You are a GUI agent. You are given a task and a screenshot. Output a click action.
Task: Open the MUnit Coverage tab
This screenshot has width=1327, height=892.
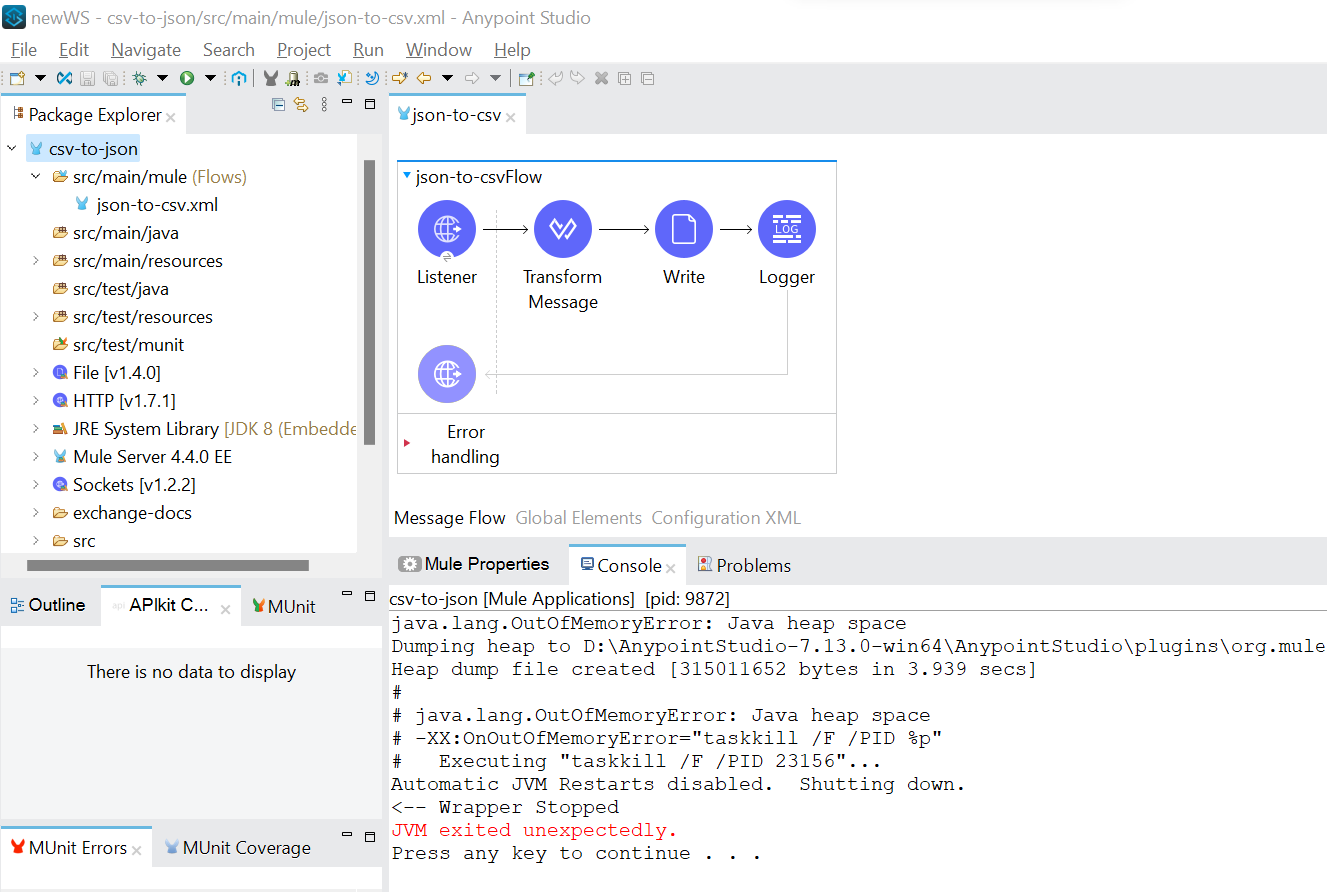tap(237, 848)
